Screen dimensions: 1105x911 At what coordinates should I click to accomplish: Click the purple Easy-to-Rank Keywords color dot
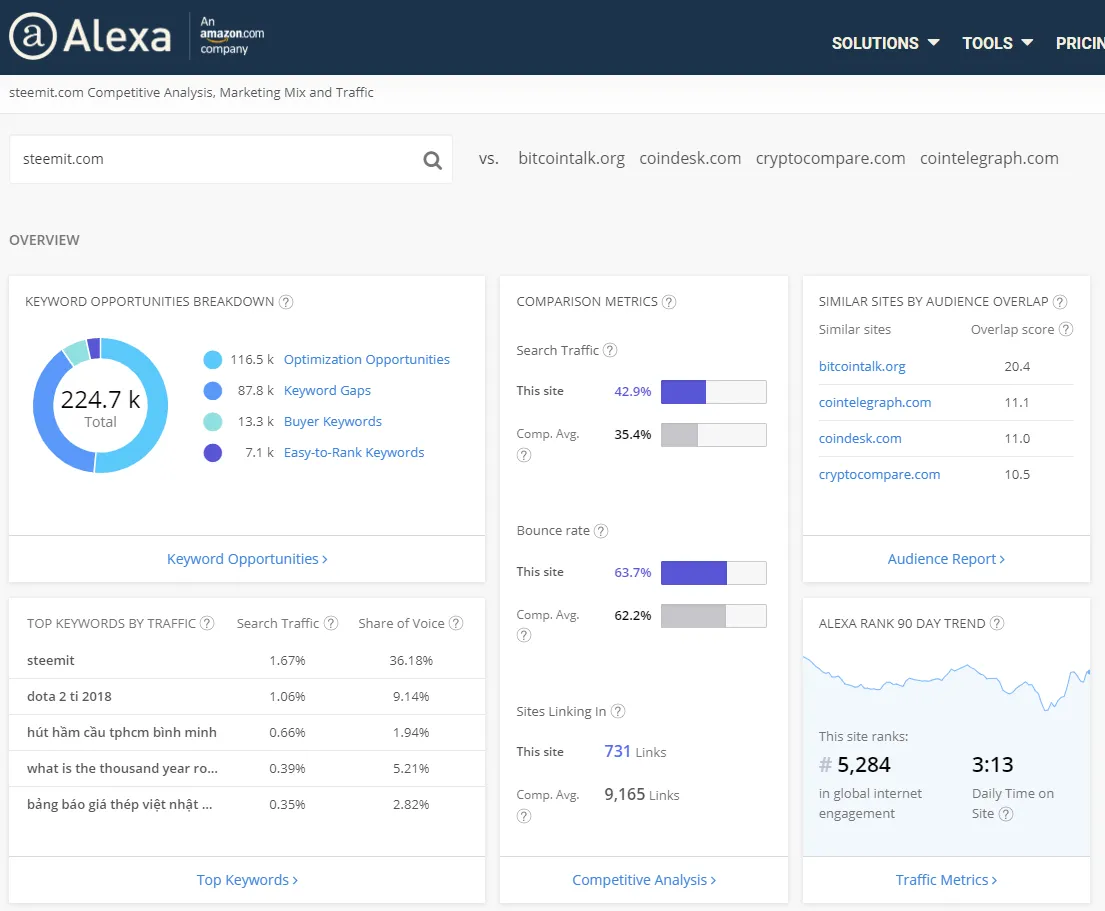click(213, 453)
